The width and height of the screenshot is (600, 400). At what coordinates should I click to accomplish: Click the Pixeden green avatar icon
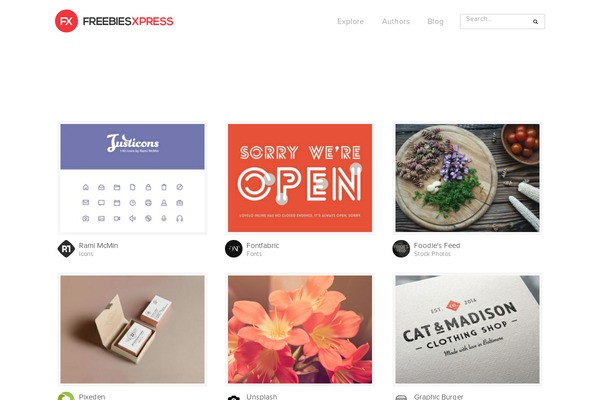pyautogui.click(x=66, y=396)
